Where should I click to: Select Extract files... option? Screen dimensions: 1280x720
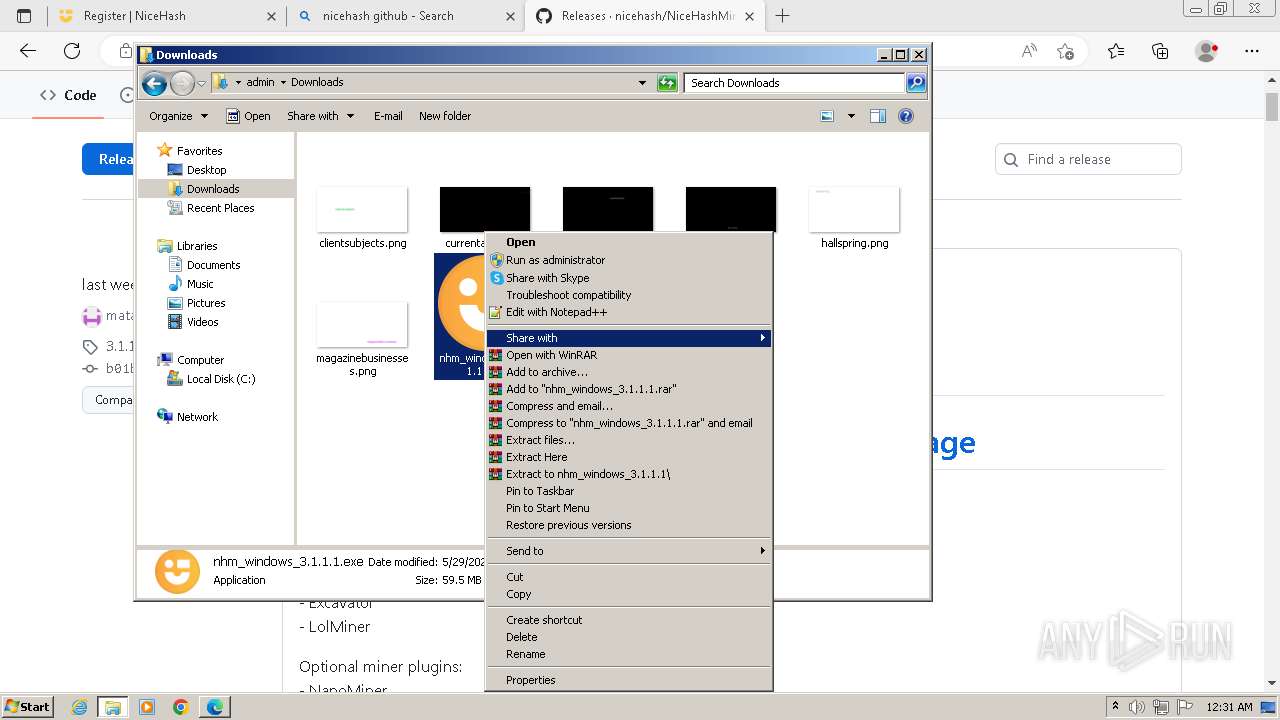629,440
